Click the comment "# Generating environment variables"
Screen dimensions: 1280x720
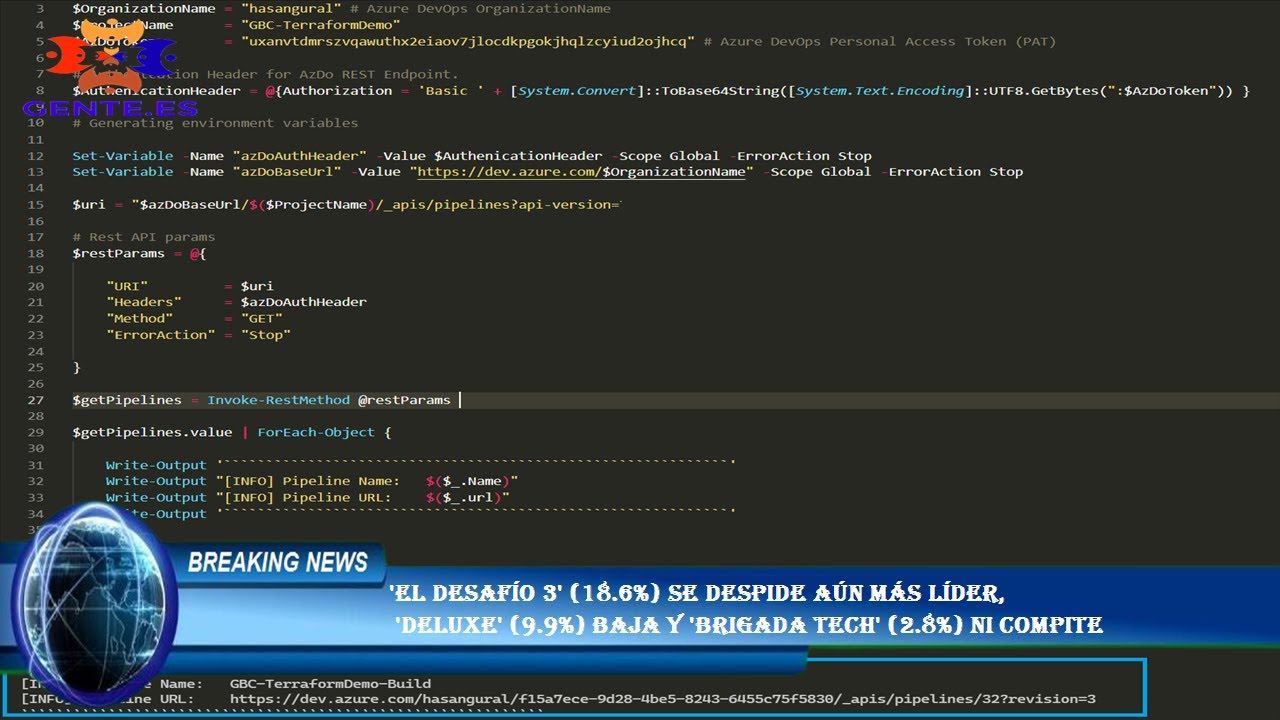tap(215, 123)
